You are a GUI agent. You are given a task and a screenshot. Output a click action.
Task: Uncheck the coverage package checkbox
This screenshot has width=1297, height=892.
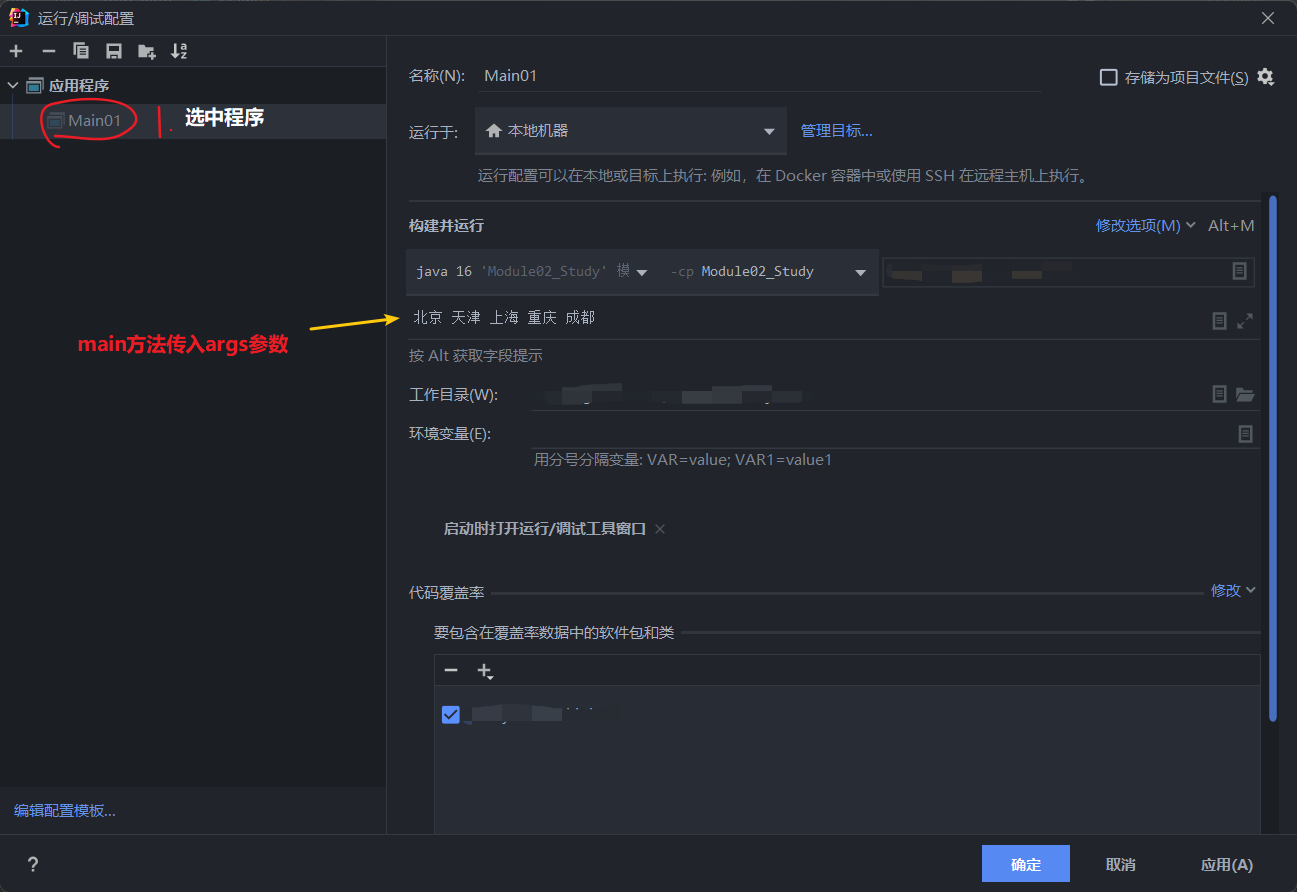click(450, 715)
